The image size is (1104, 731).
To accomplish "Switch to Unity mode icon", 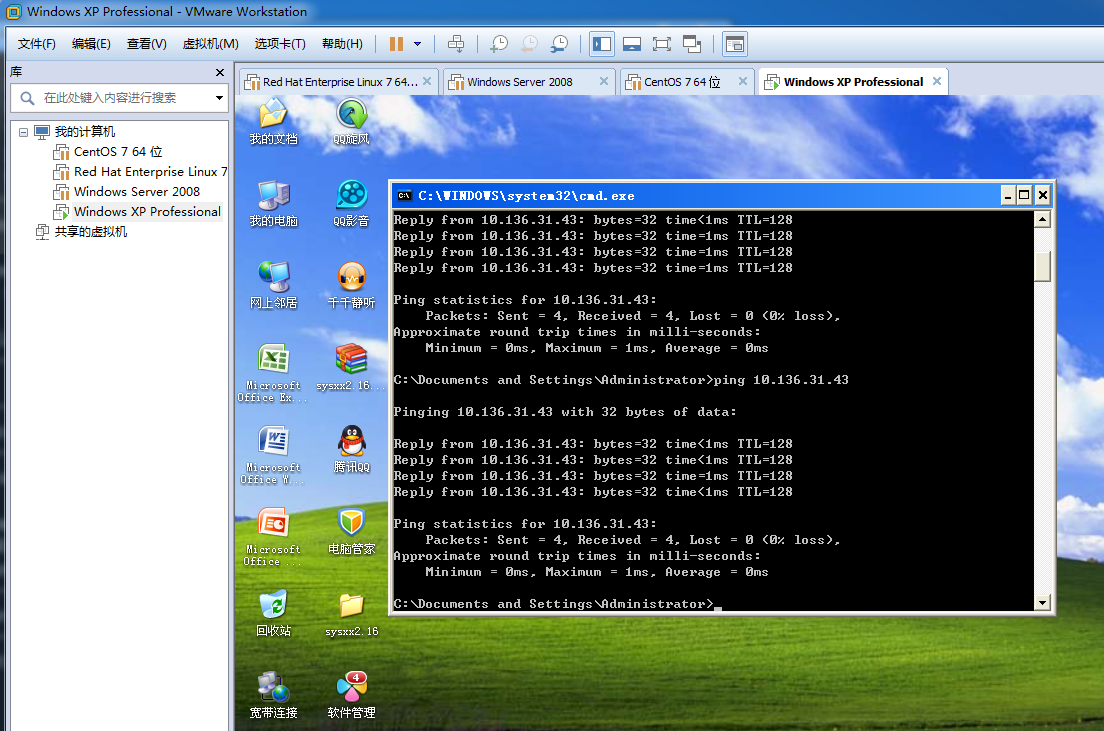I will tap(692, 44).
